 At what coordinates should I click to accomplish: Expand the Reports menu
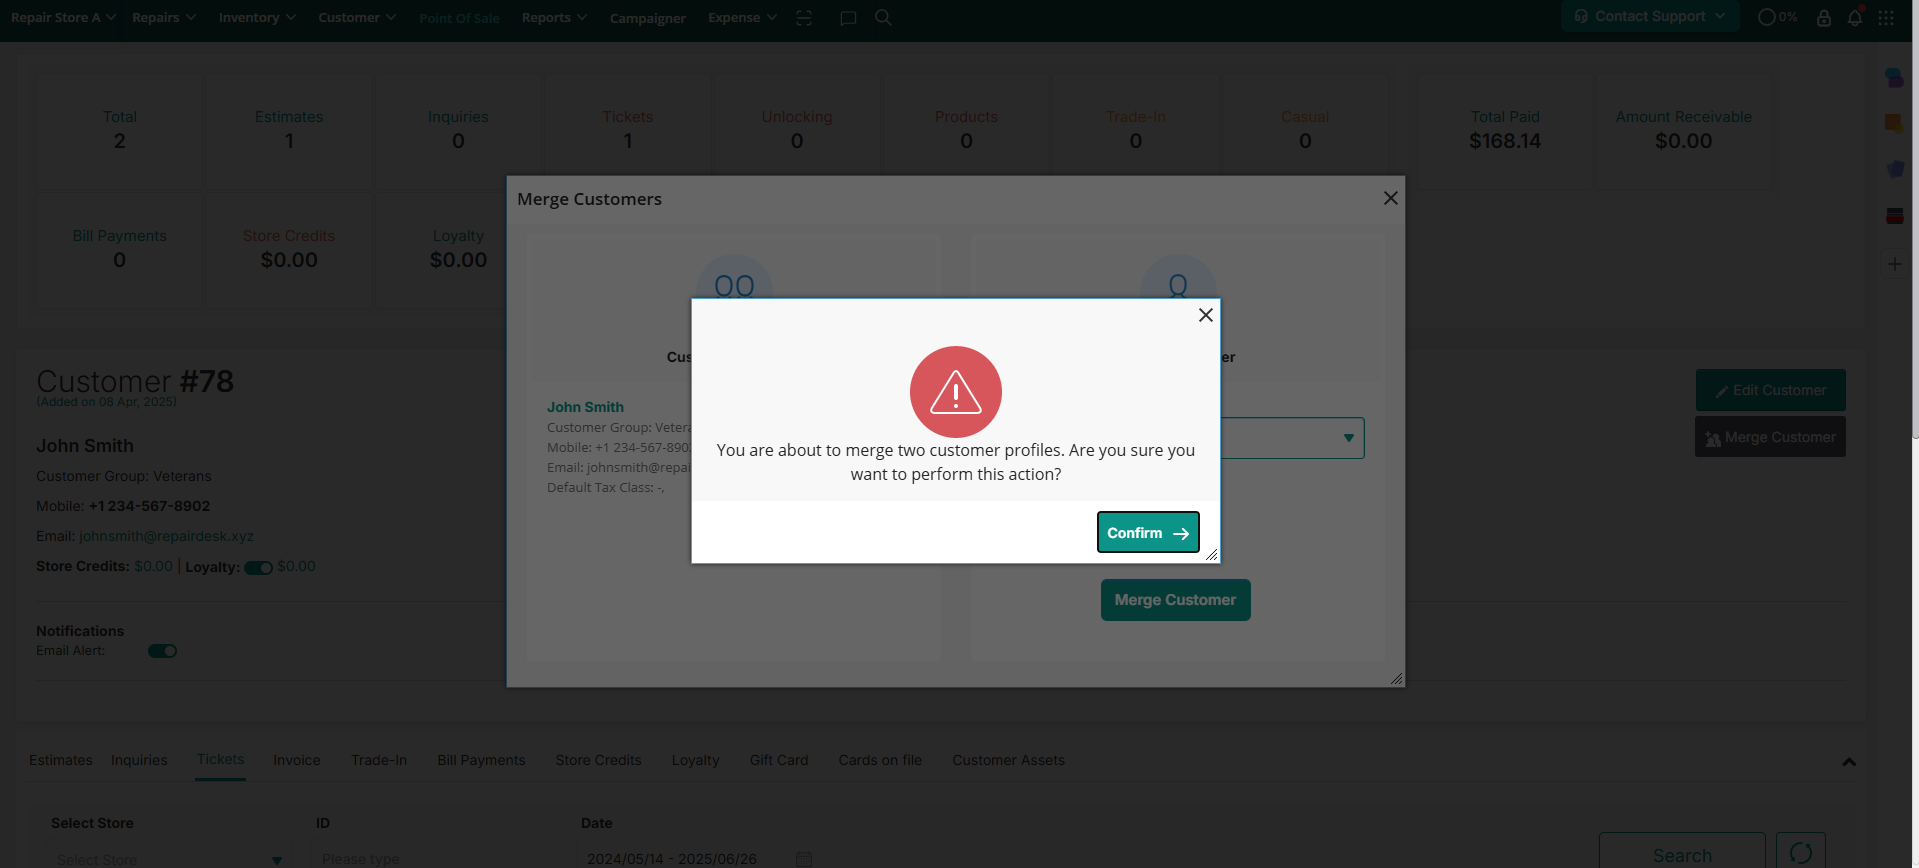point(554,17)
